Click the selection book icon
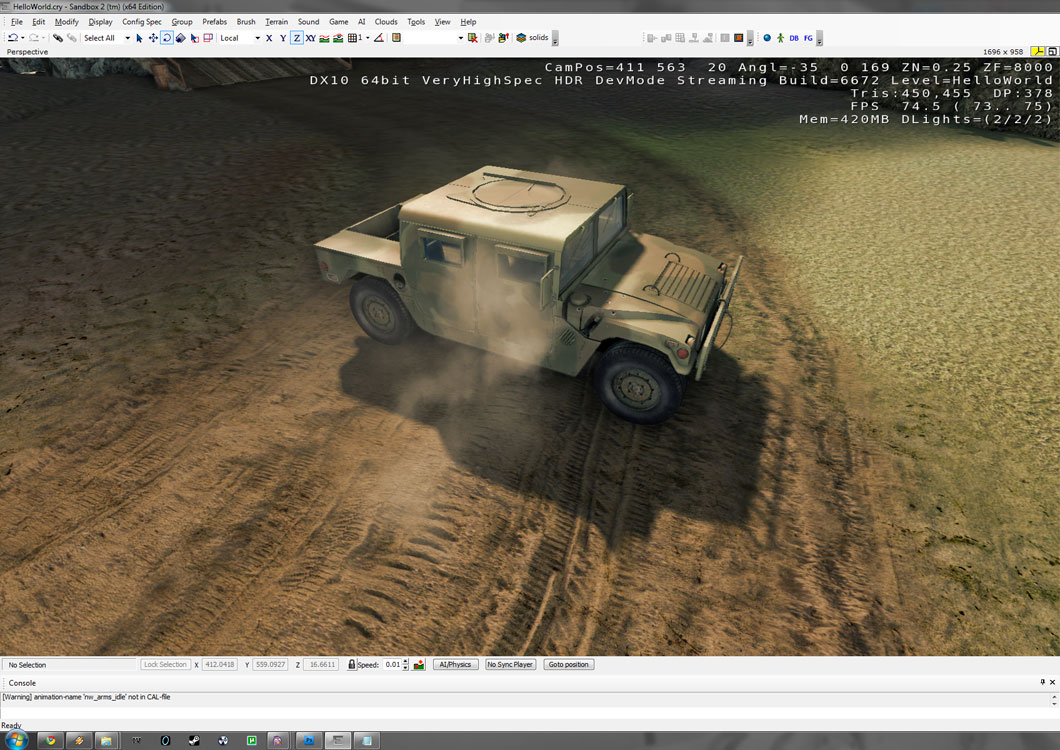This screenshot has width=1060, height=750. [x=397, y=38]
